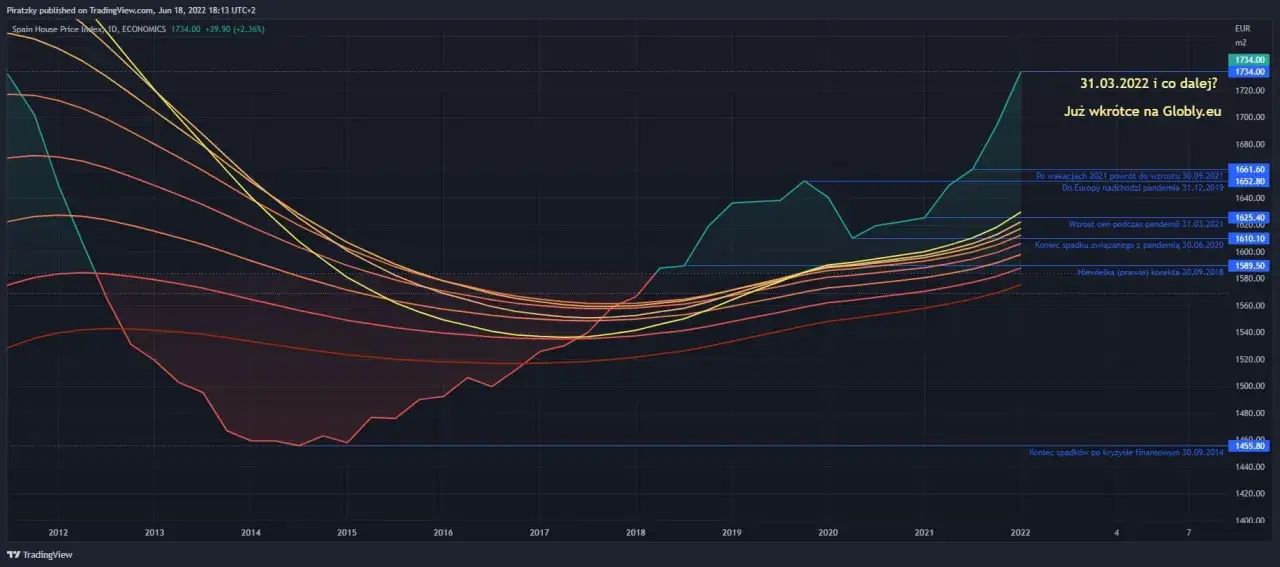Select the 1652.80 price level label
Viewport: 1280px width, 567px height.
coord(1250,181)
